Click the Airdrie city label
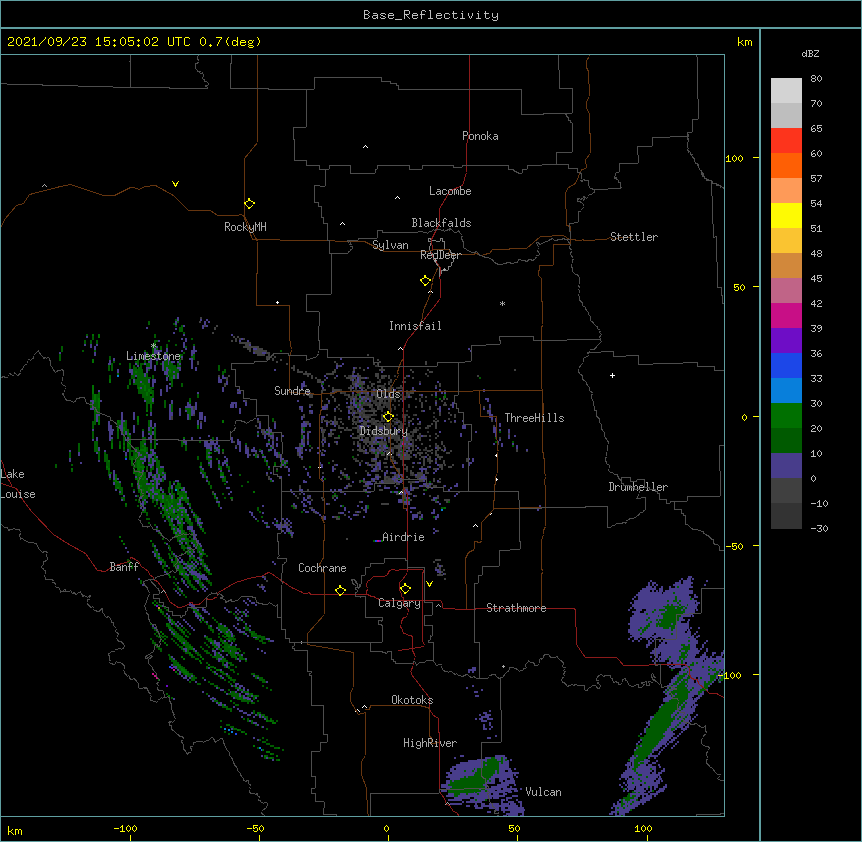 (x=403, y=537)
